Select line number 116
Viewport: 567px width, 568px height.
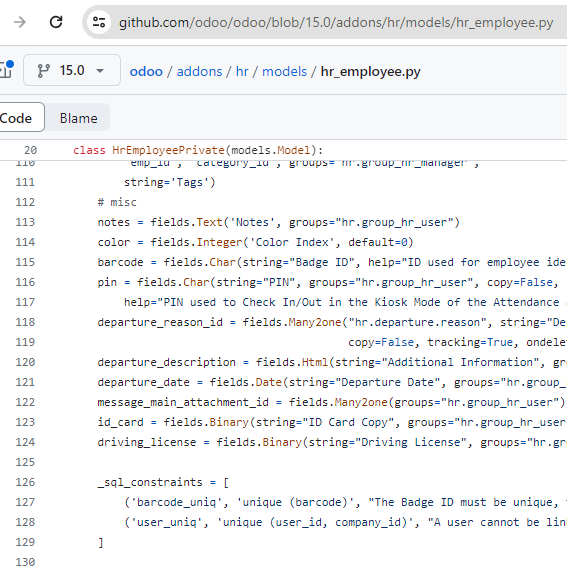(25, 282)
